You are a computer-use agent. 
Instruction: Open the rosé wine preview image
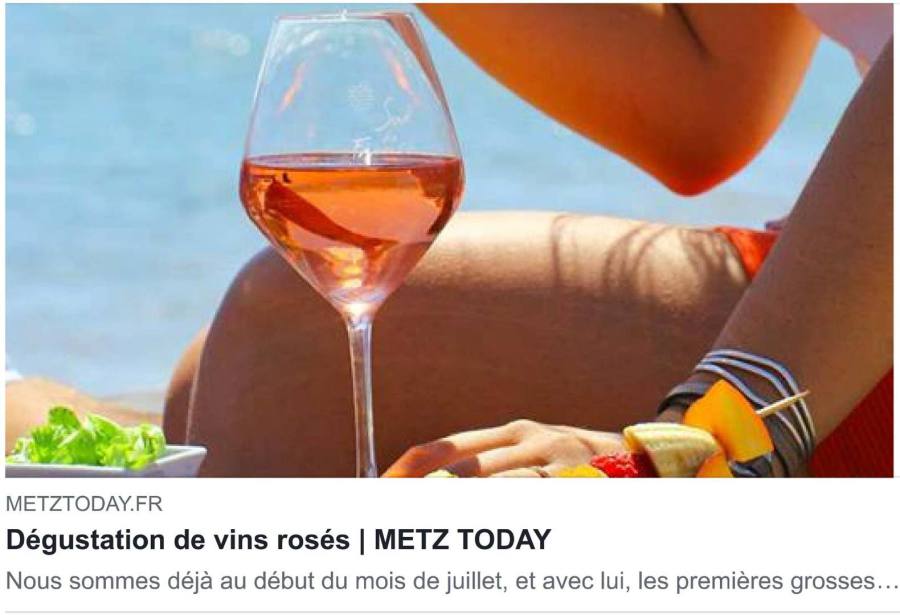pos(450,240)
